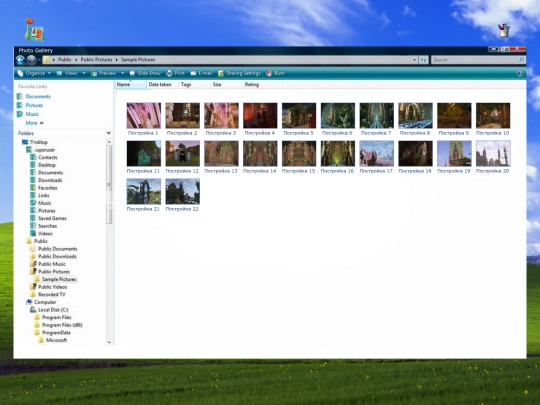Select Contacts in folder tree
540x405 pixels.
(x=44, y=157)
